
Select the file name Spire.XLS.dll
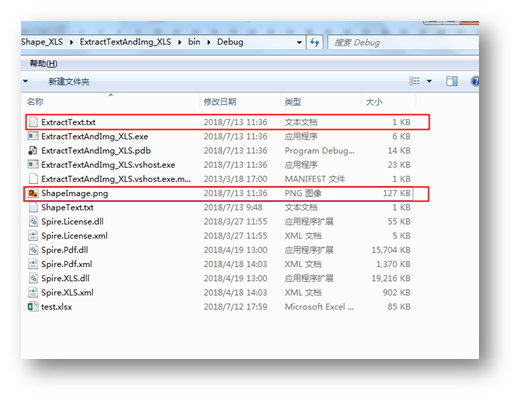(65, 278)
